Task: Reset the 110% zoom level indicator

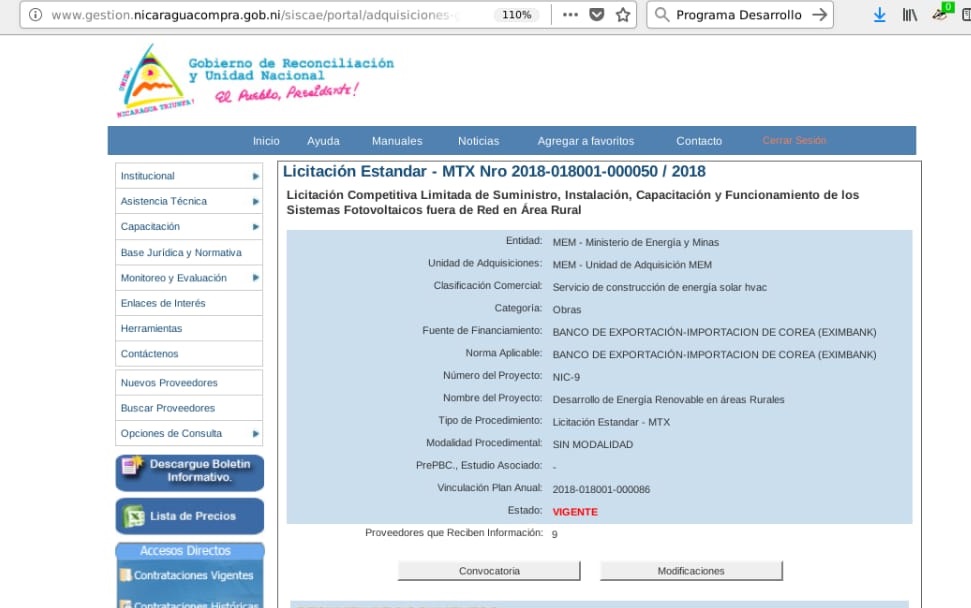Action: [x=516, y=14]
